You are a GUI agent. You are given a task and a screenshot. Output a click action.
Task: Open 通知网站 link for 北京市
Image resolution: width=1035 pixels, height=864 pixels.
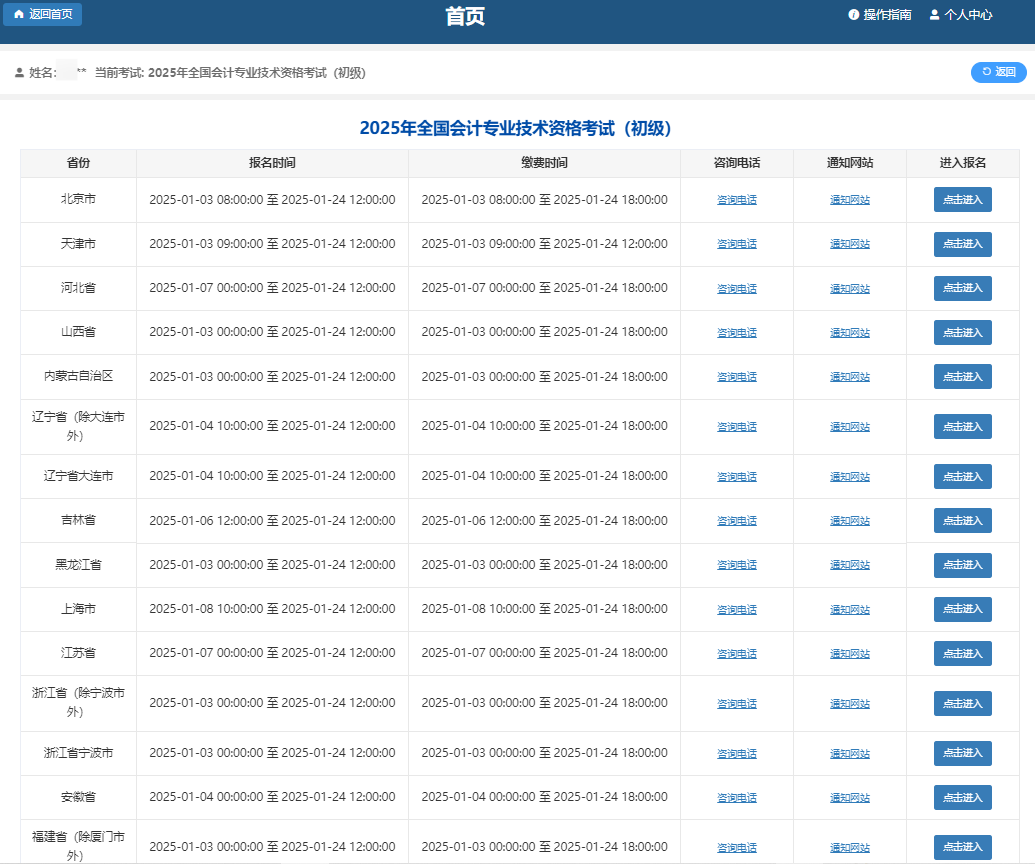click(850, 200)
